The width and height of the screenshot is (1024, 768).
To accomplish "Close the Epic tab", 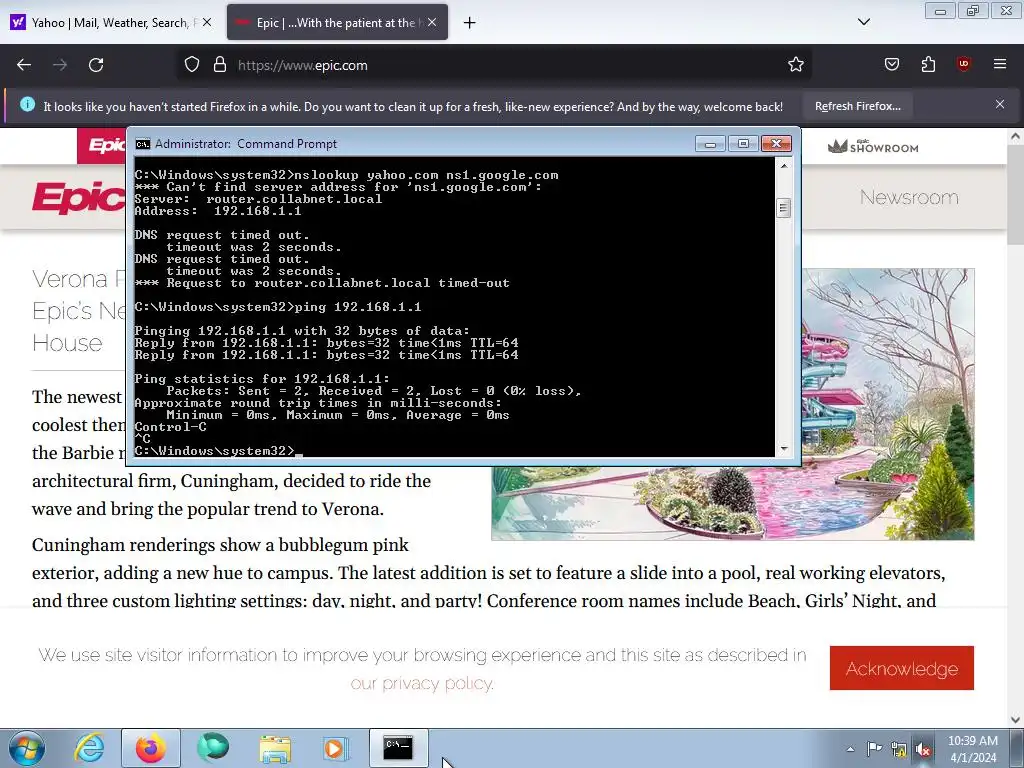I will [x=432, y=22].
